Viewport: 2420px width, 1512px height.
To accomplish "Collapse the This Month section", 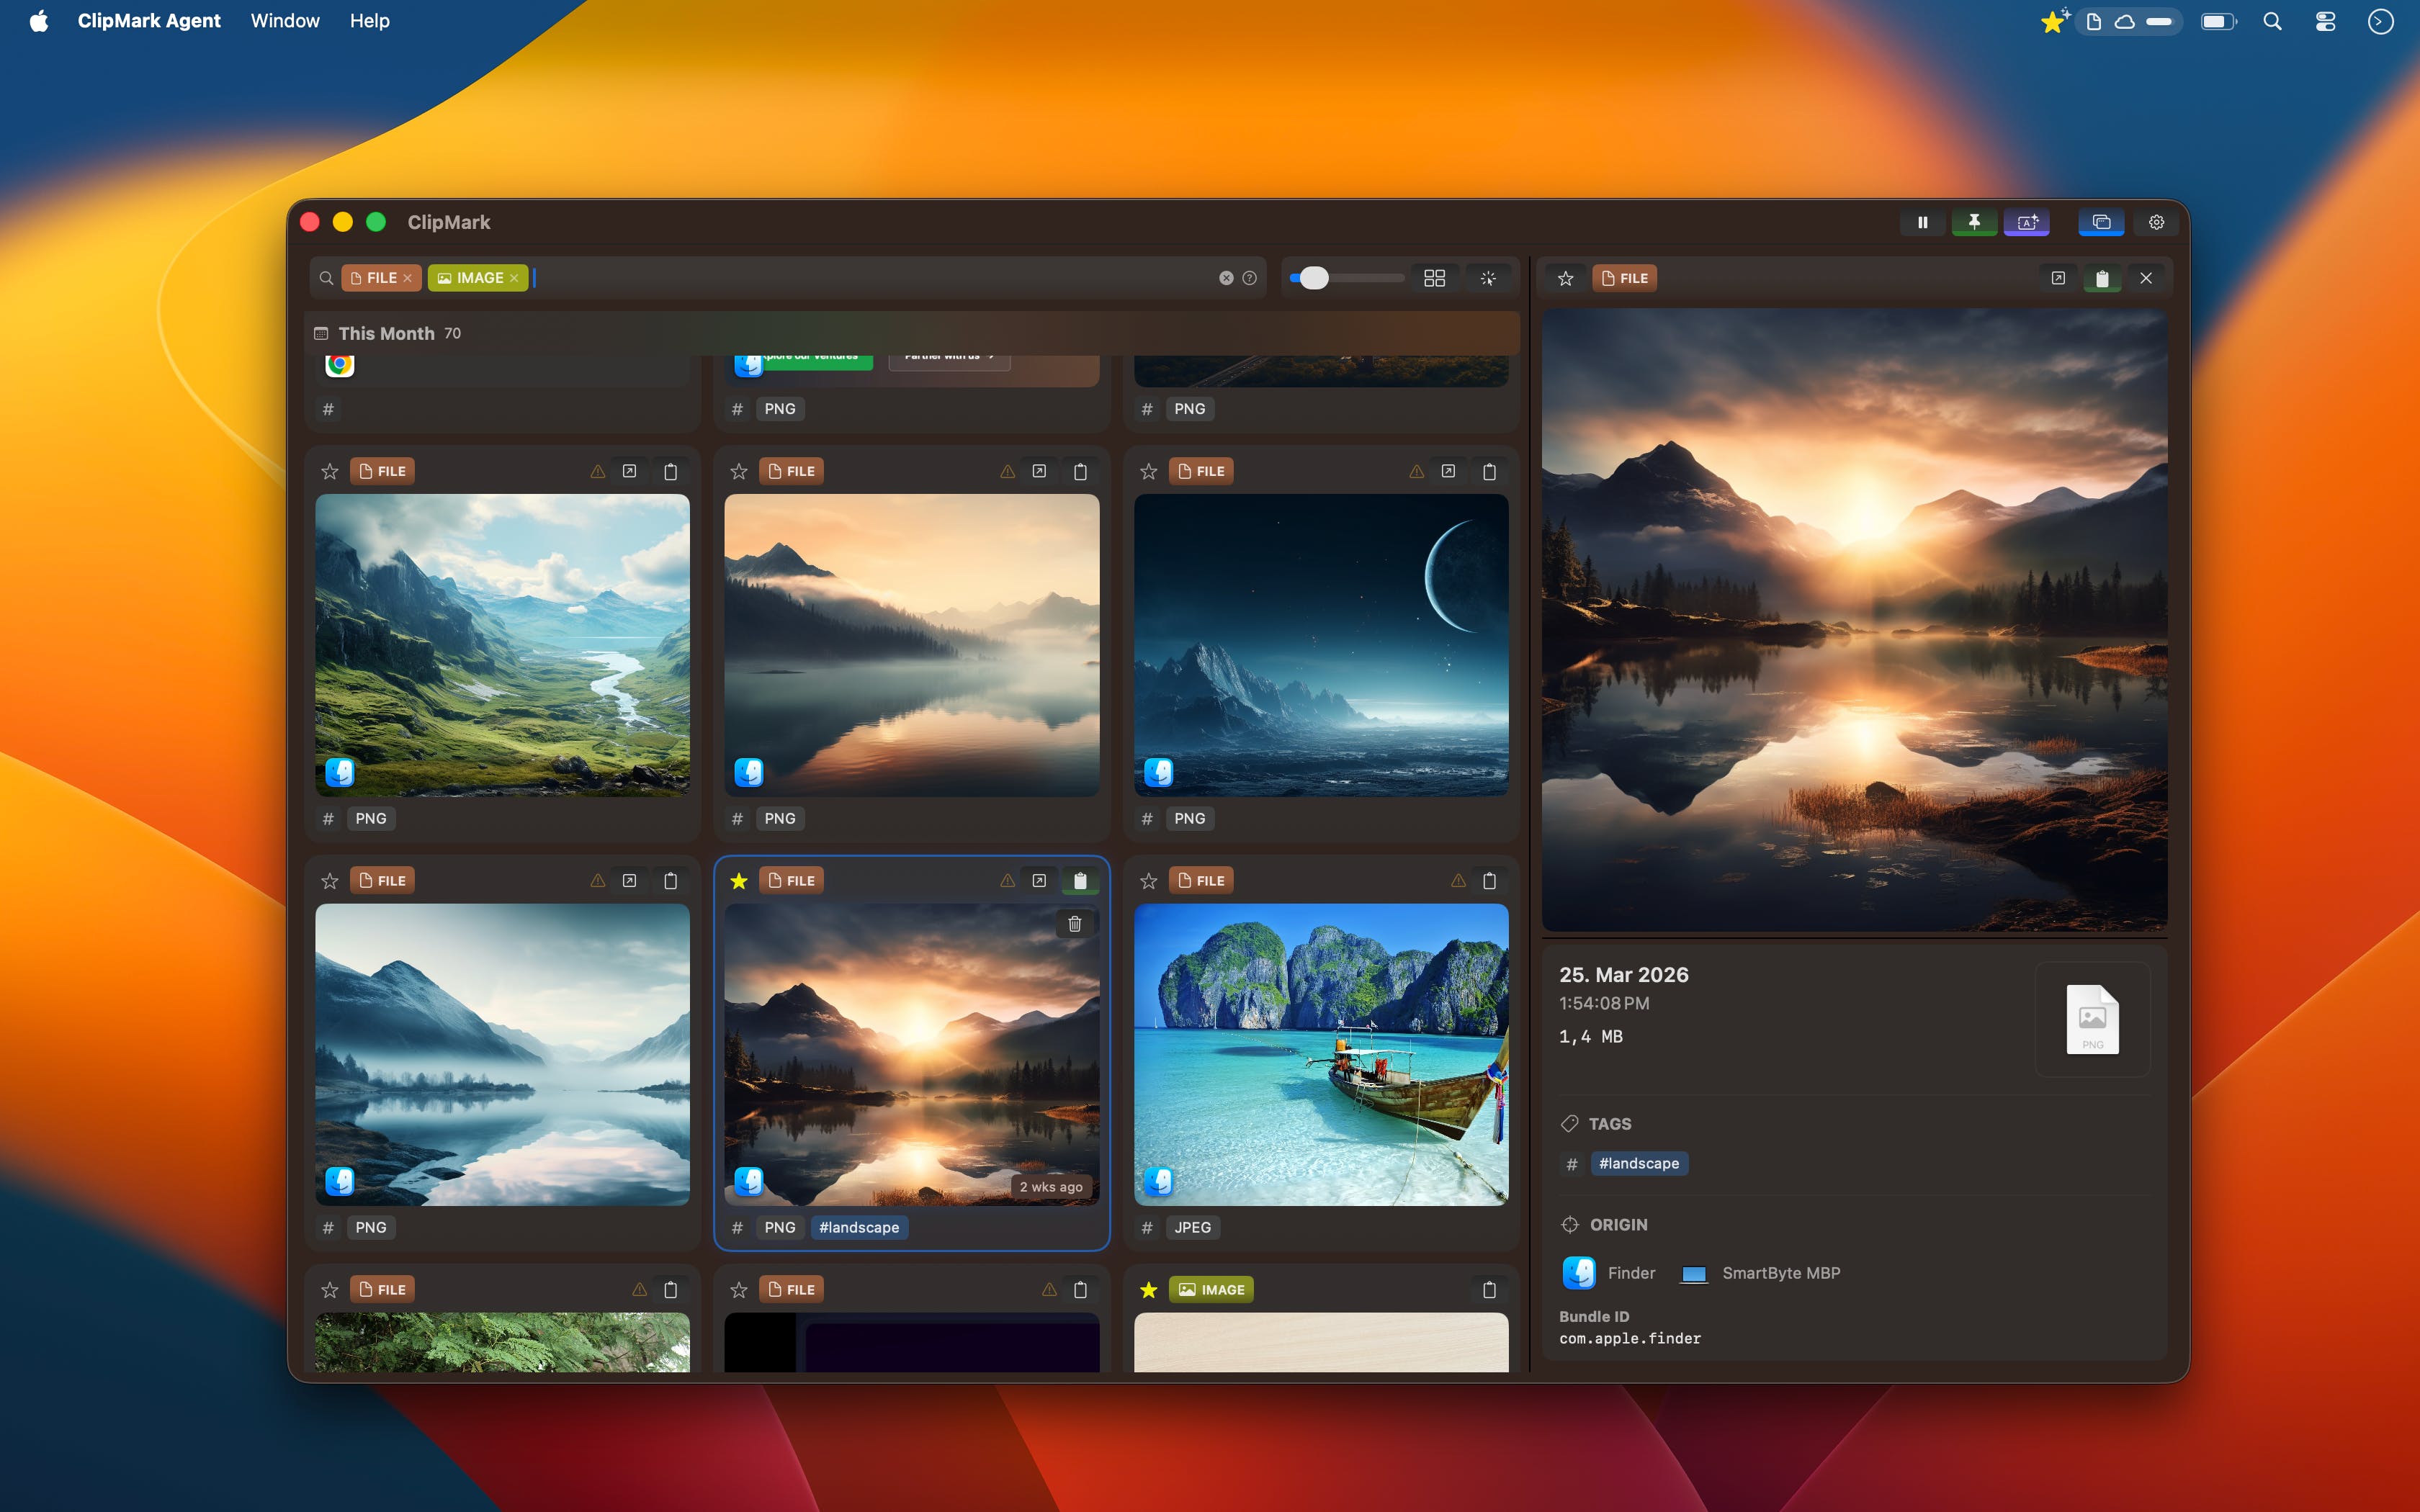I will coord(386,333).
